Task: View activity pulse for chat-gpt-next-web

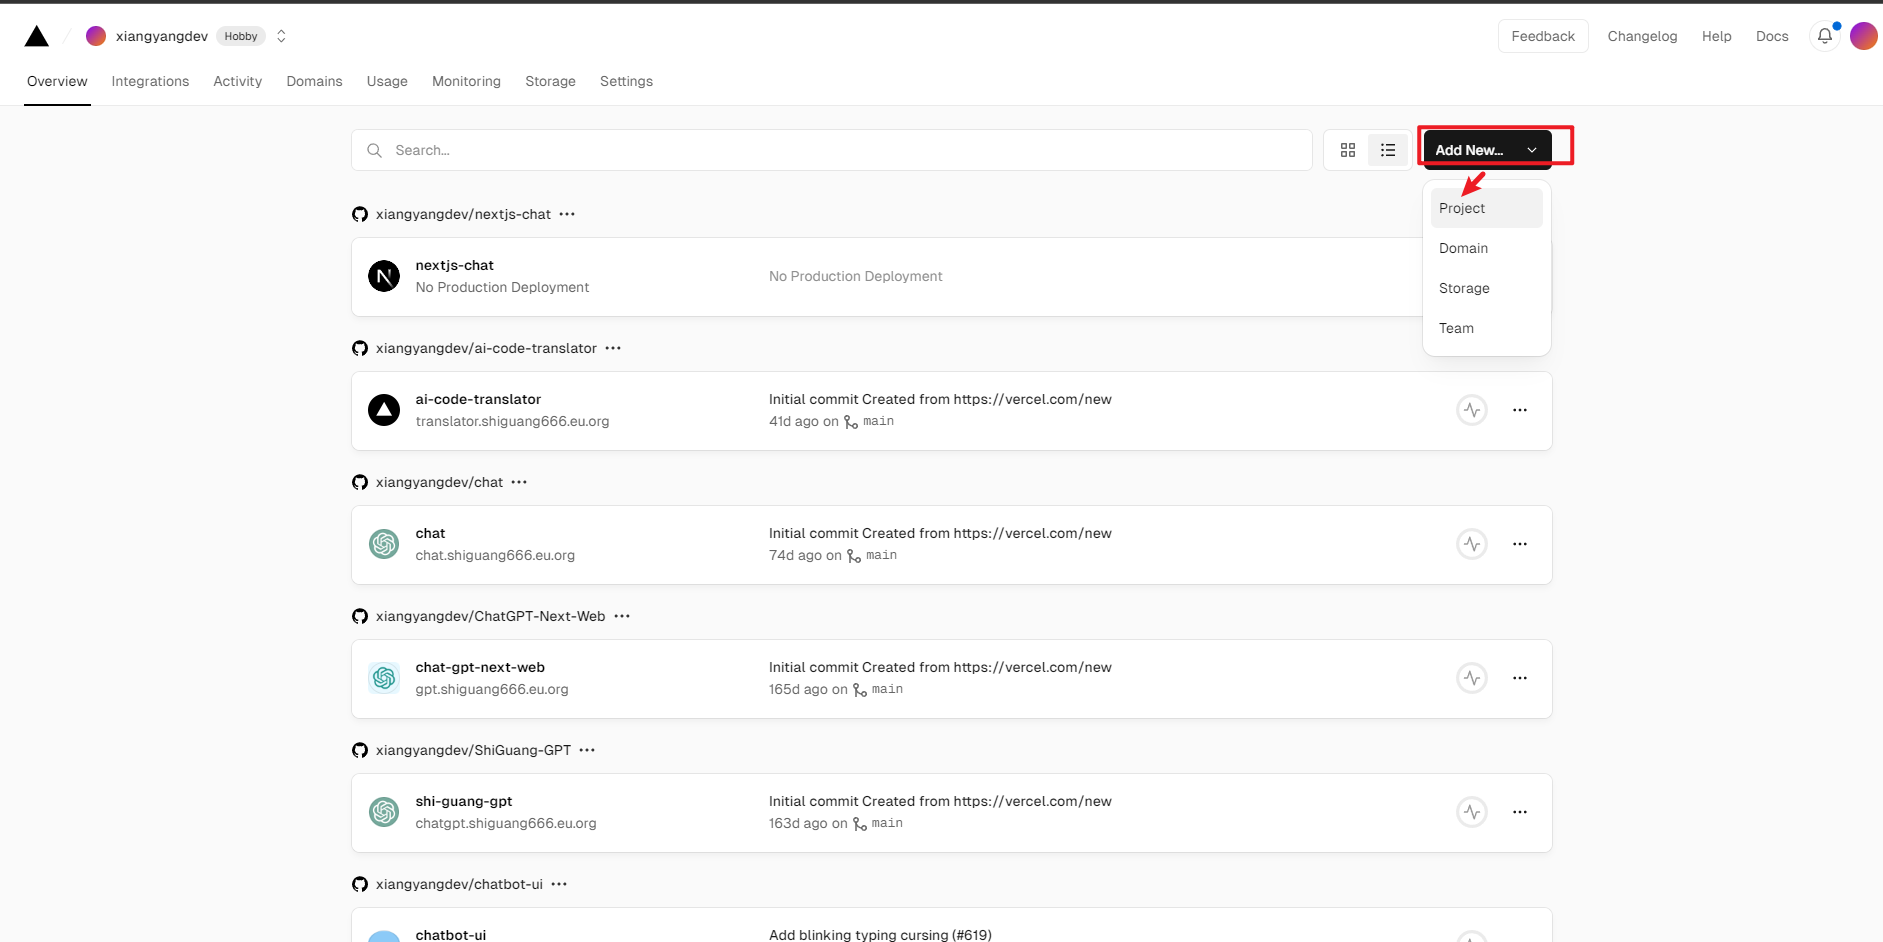Action: (x=1472, y=678)
